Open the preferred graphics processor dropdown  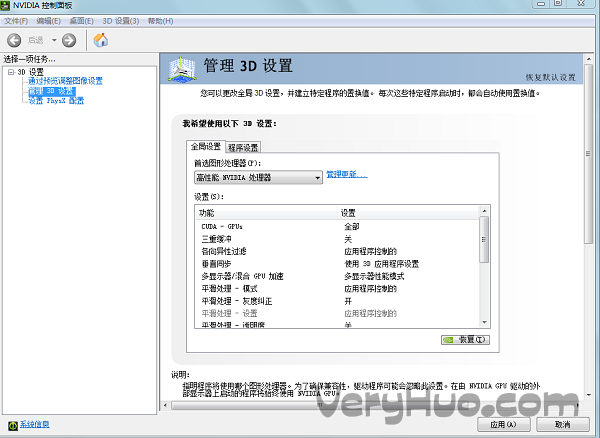coord(258,177)
